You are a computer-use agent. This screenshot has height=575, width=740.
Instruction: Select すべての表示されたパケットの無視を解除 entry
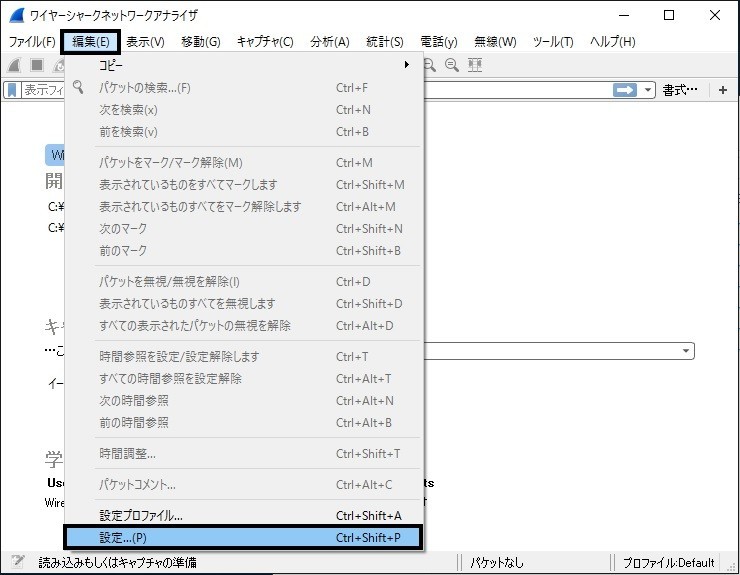[244, 326]
